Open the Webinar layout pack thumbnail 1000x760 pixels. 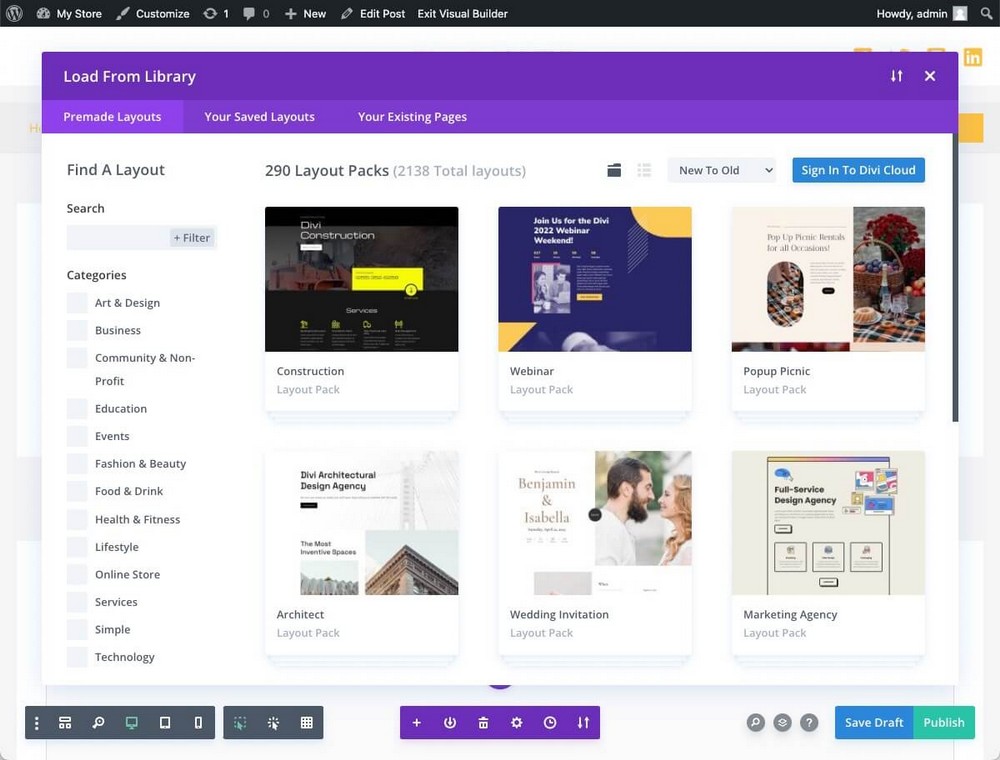(594, 279)
